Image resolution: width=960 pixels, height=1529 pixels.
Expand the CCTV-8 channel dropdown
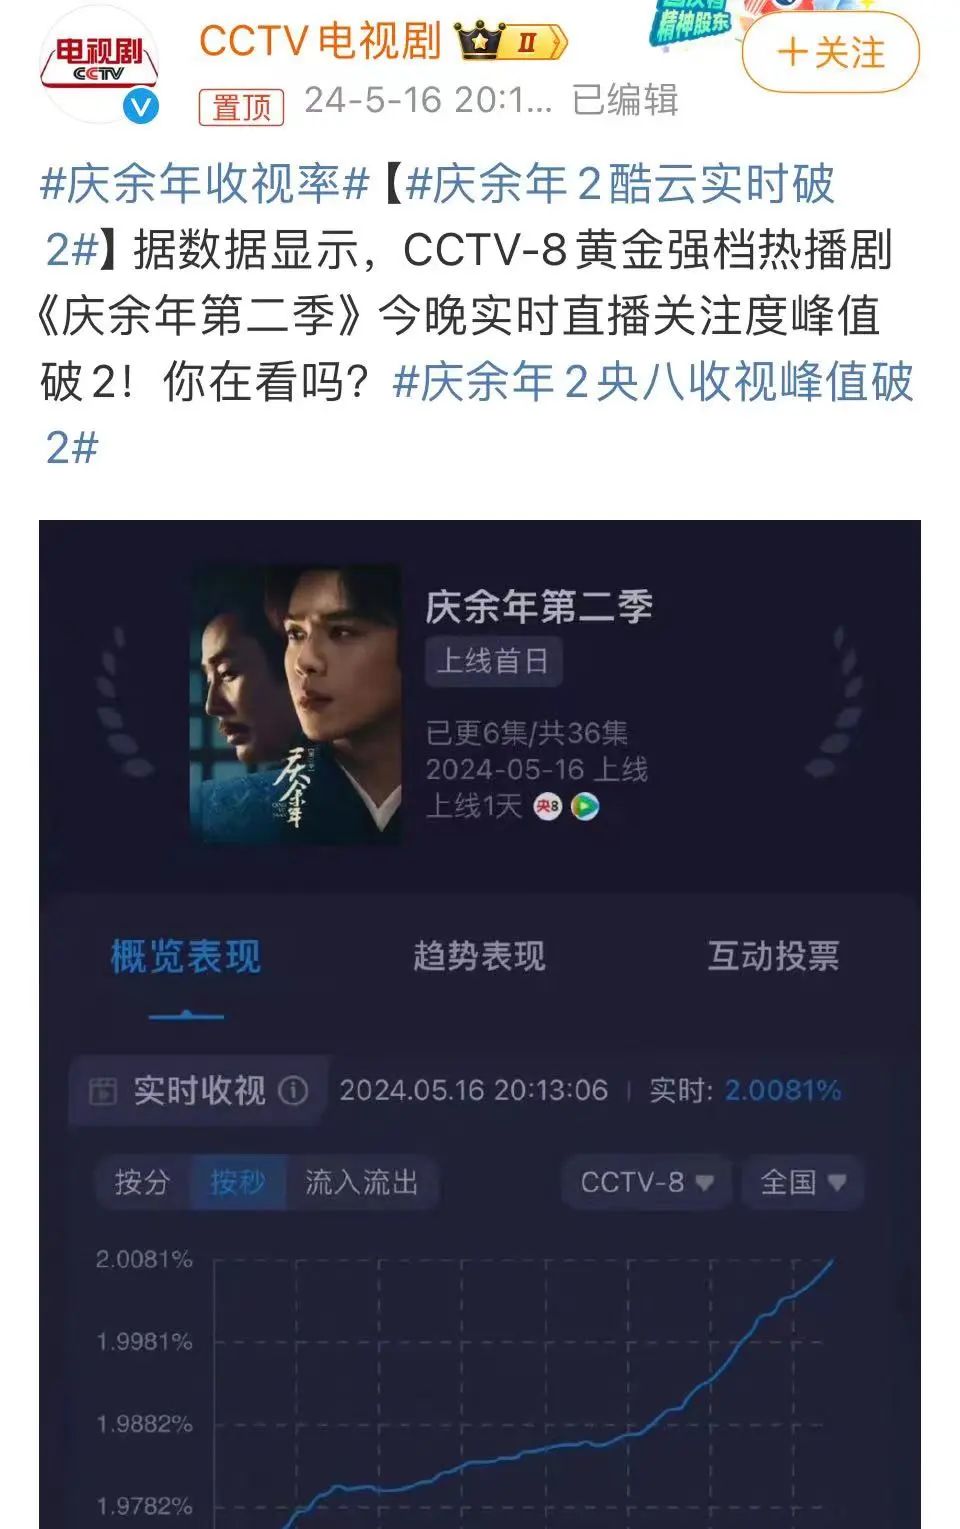(x=646, y=1183)
